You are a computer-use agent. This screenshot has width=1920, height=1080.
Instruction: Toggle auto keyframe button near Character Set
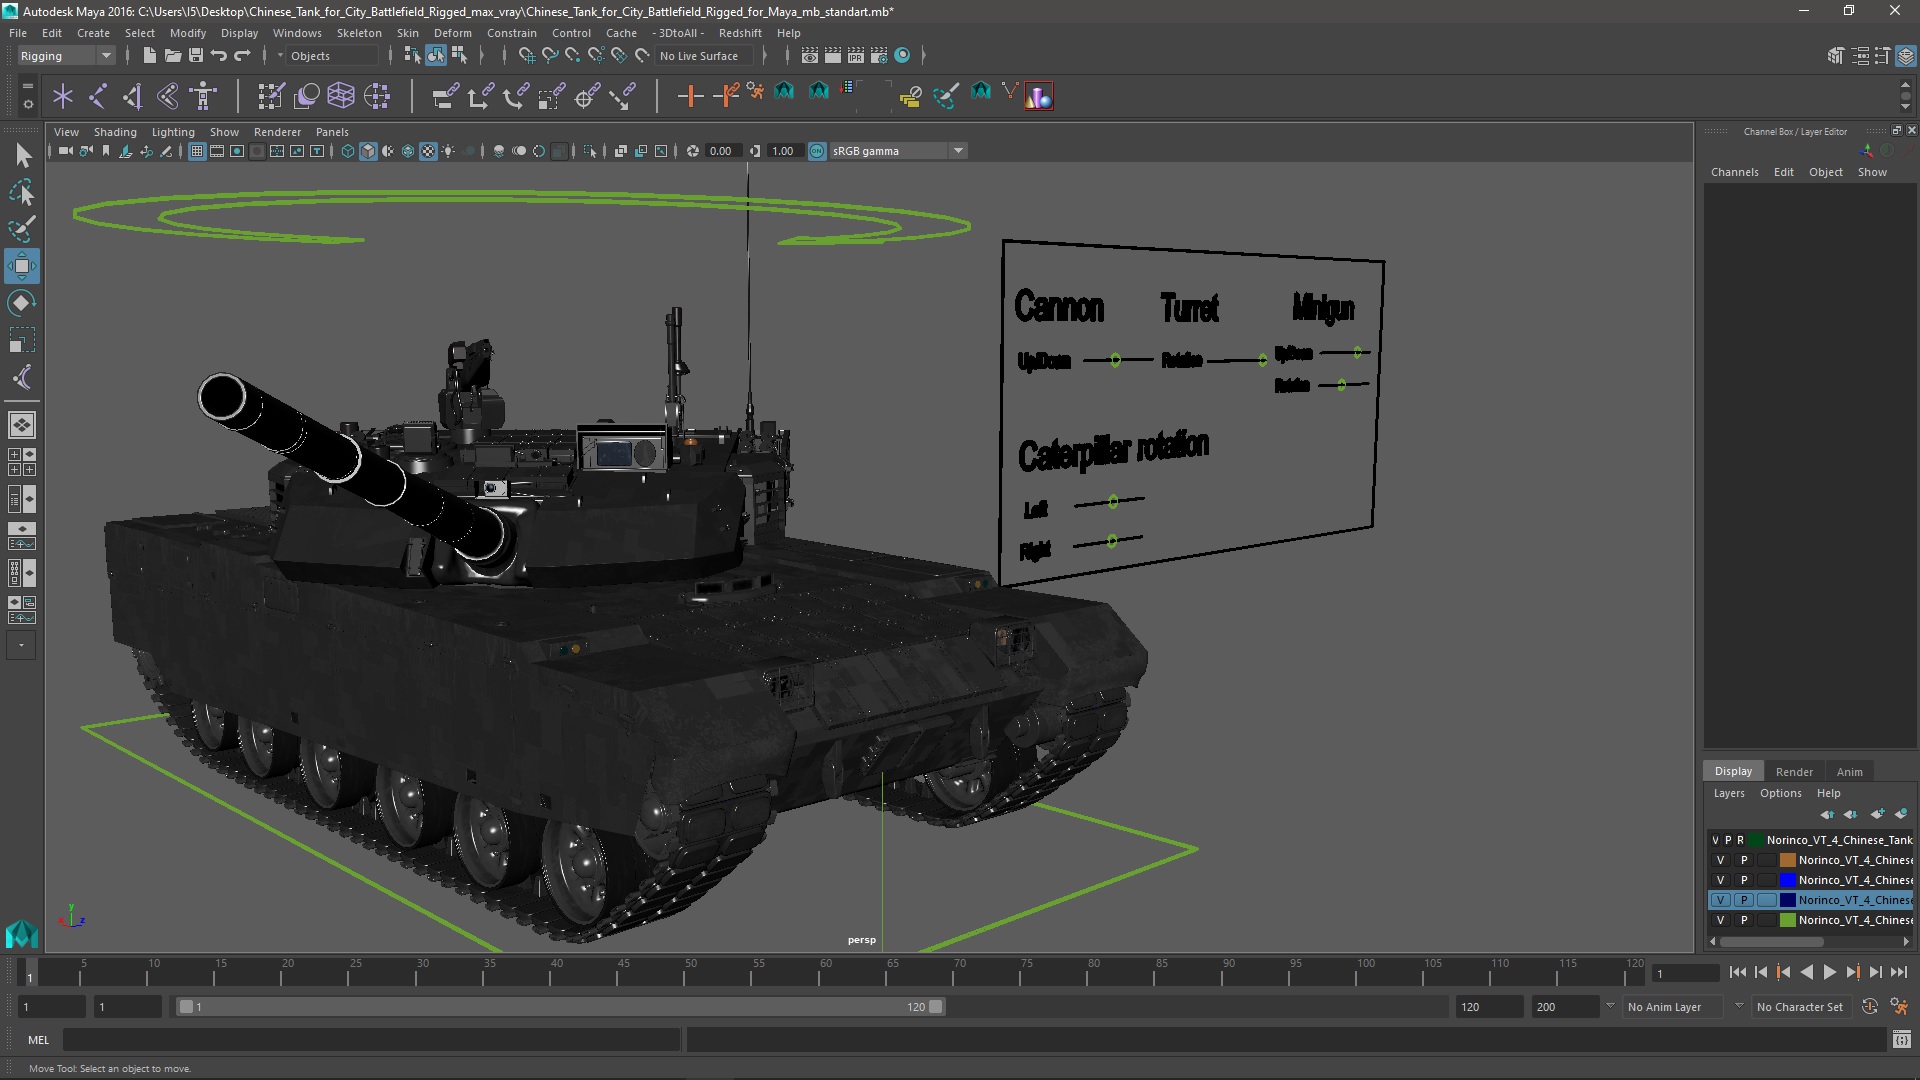1870,1007
